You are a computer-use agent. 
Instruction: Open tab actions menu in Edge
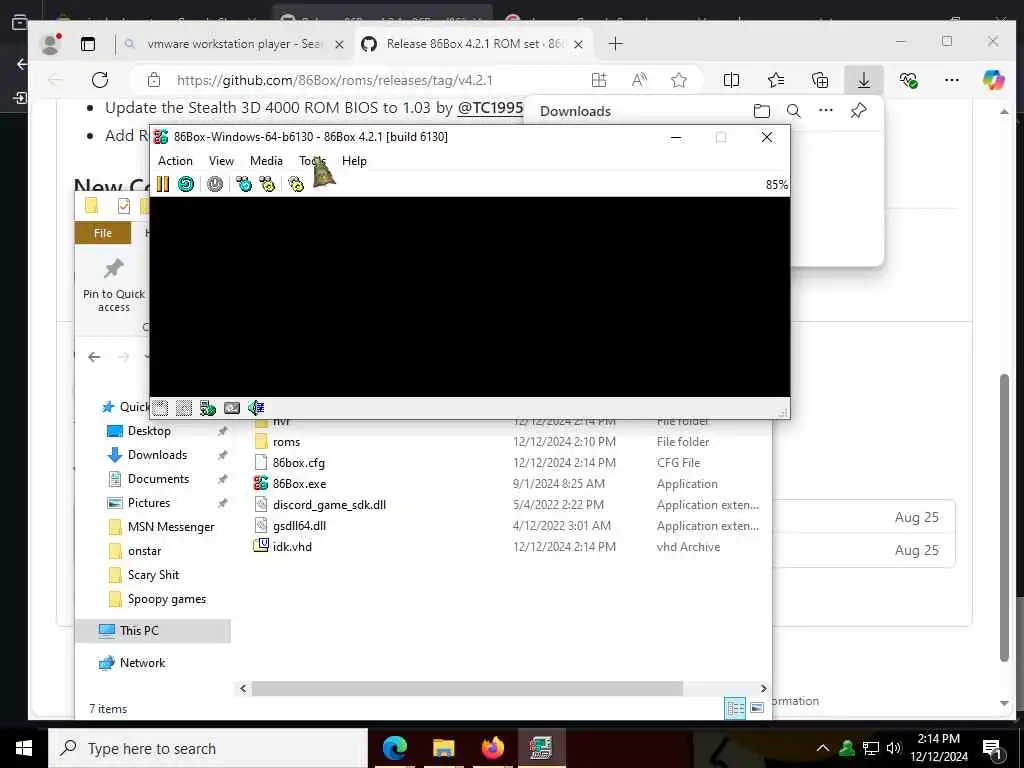[x=88, y=44]
